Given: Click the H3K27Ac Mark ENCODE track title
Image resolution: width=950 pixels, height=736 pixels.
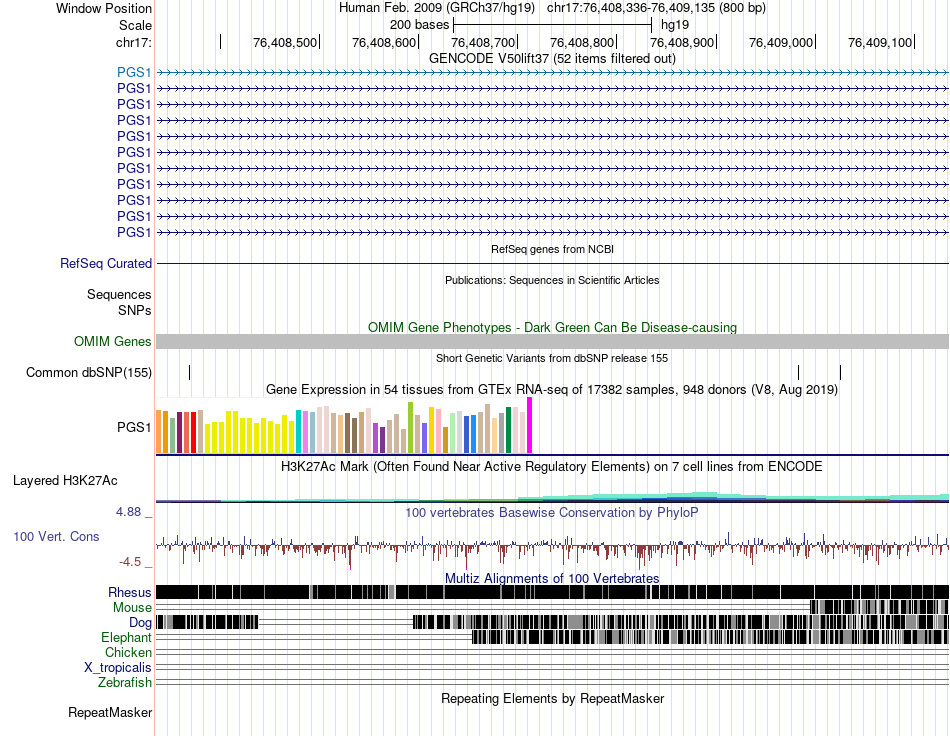Looking at the screenshot, I should pos(552,467).
